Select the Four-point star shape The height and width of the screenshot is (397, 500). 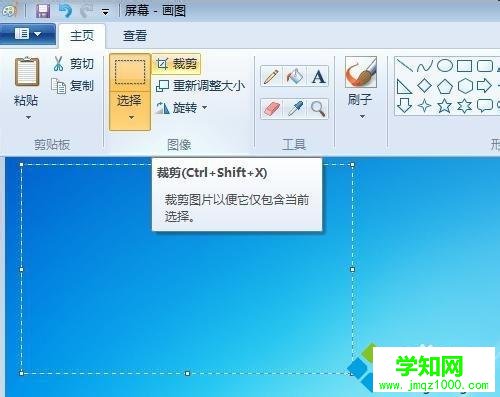[x=425, y=106]
